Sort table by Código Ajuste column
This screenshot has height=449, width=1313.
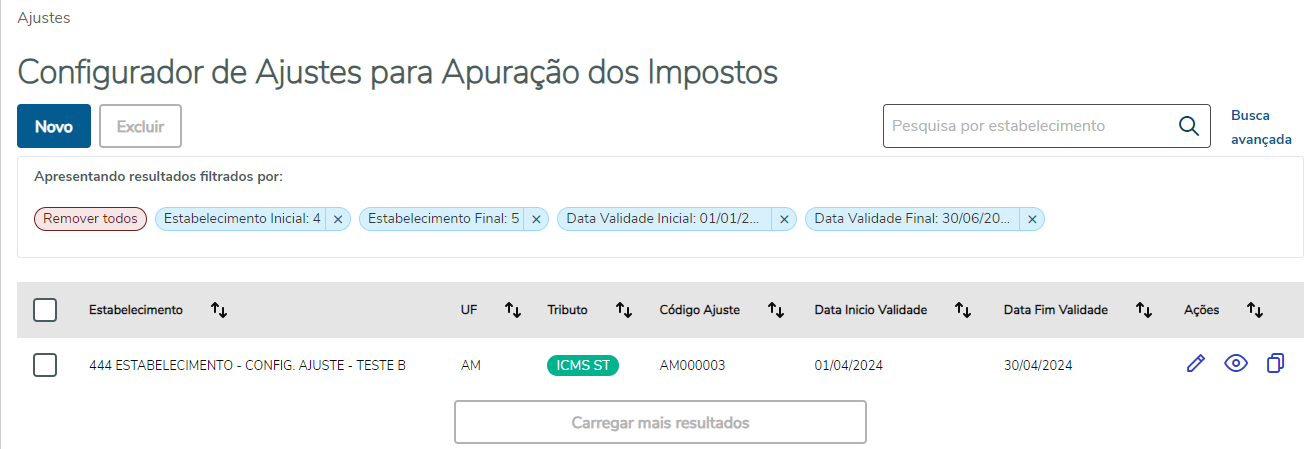point(776,310)
